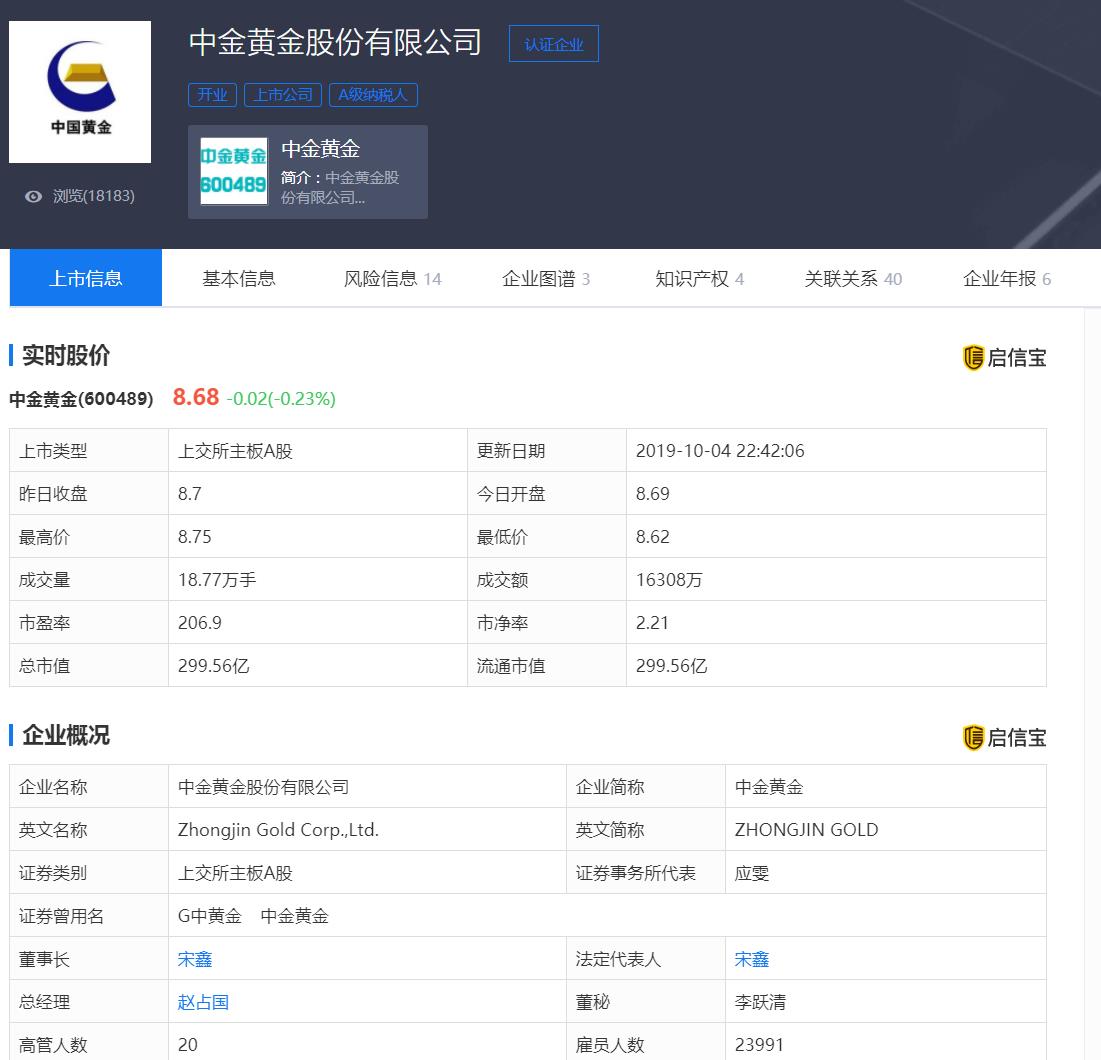This screenshot has width=1101, height=1060.
Task: Click the former name G中黄金
Action: [x=210, y=916]
